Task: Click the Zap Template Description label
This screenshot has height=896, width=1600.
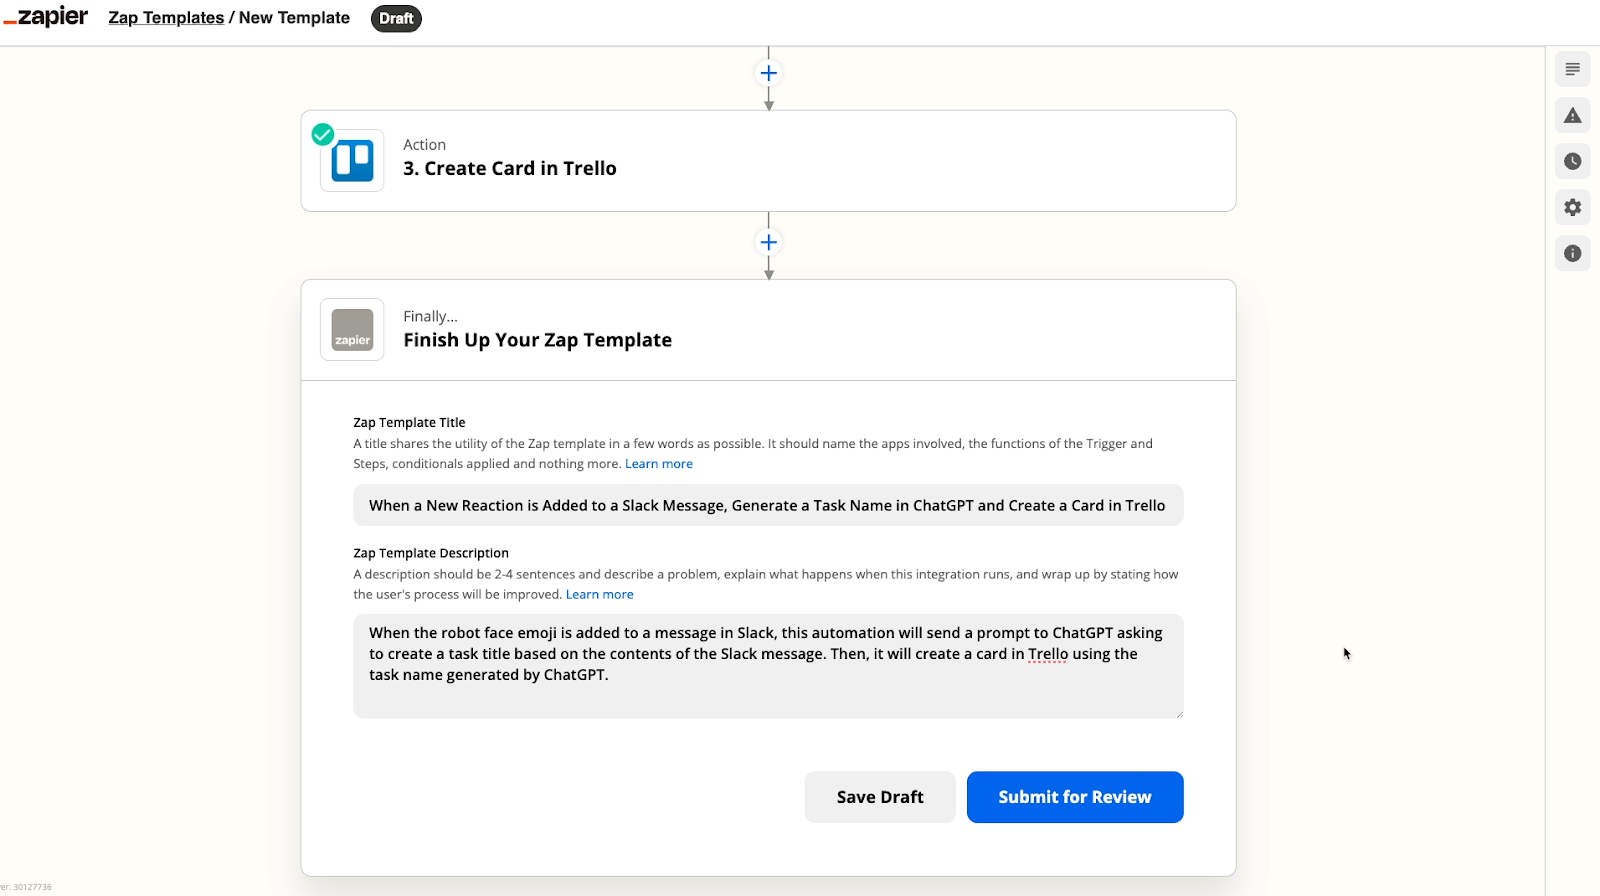Action: pos(431,553)
